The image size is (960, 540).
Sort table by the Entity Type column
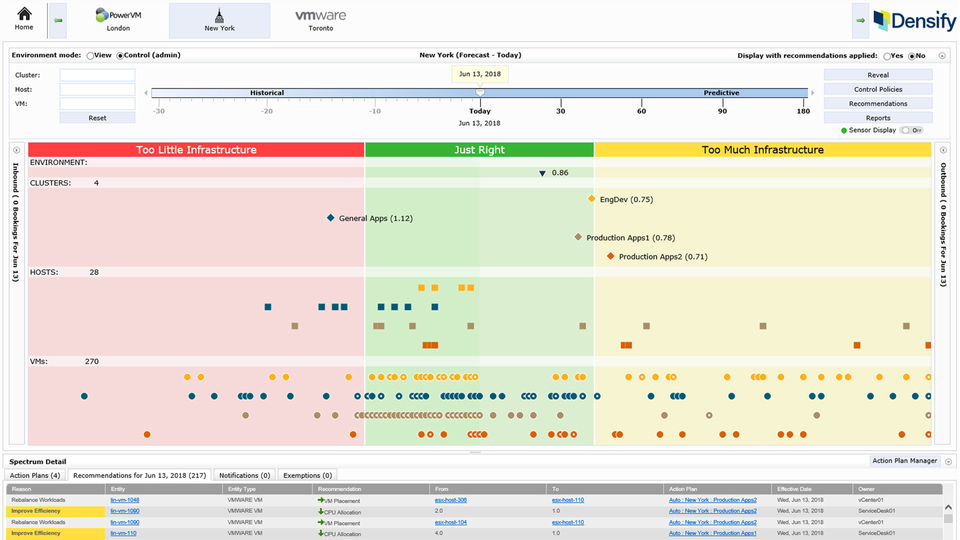click(x=268, y=489)
